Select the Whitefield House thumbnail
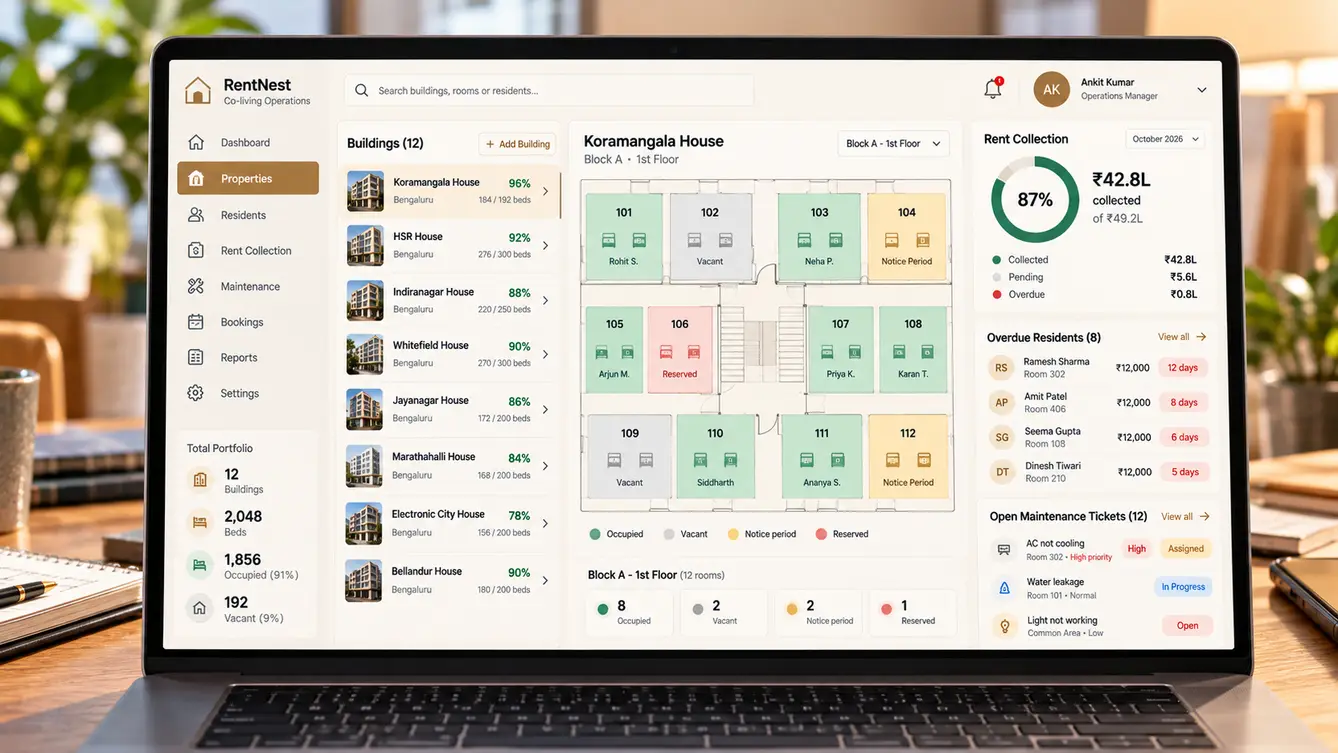The width and height of the screenshot is (1338, 753). 365,354
